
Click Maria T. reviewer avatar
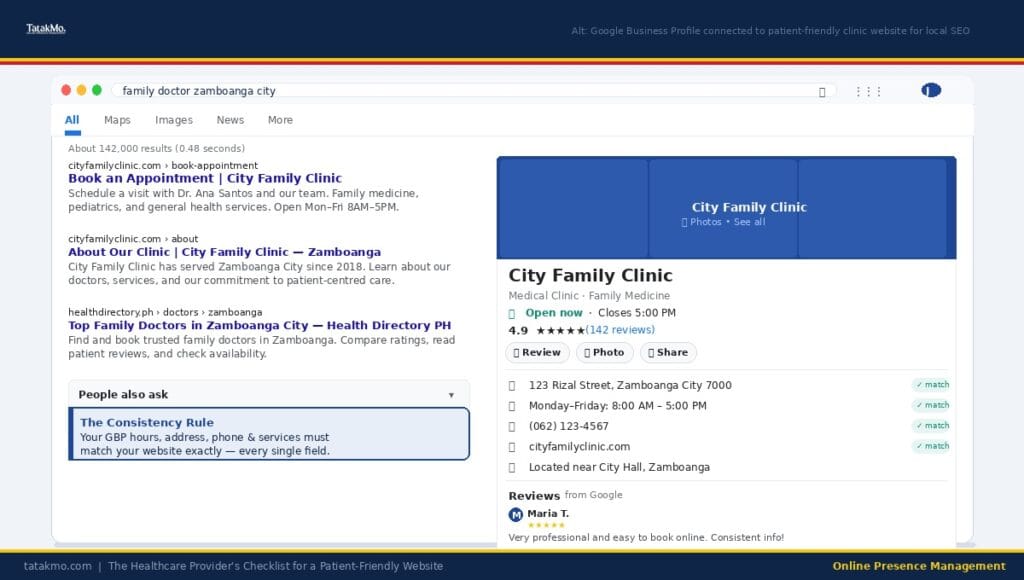[x=516, y=515]
